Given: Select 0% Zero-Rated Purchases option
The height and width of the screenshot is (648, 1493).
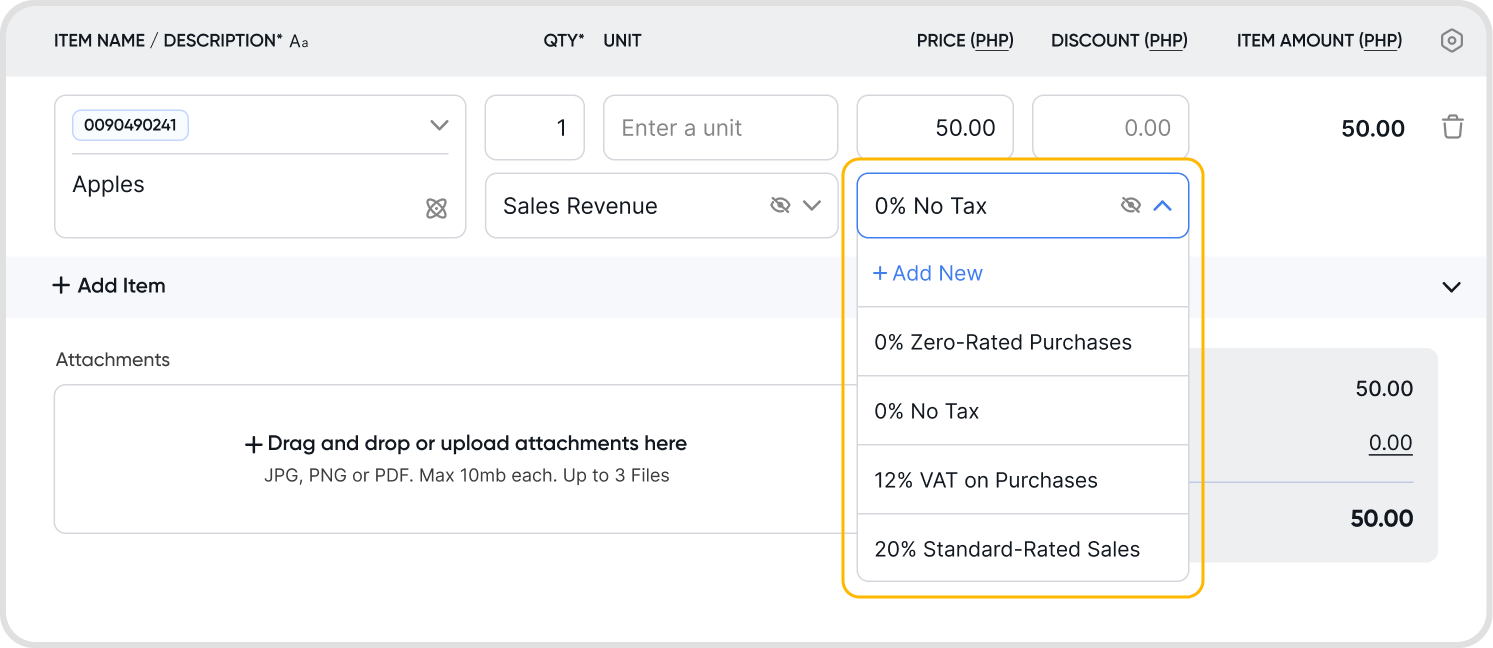Looking at the screenshot, I should click(x=1003, y=342).
